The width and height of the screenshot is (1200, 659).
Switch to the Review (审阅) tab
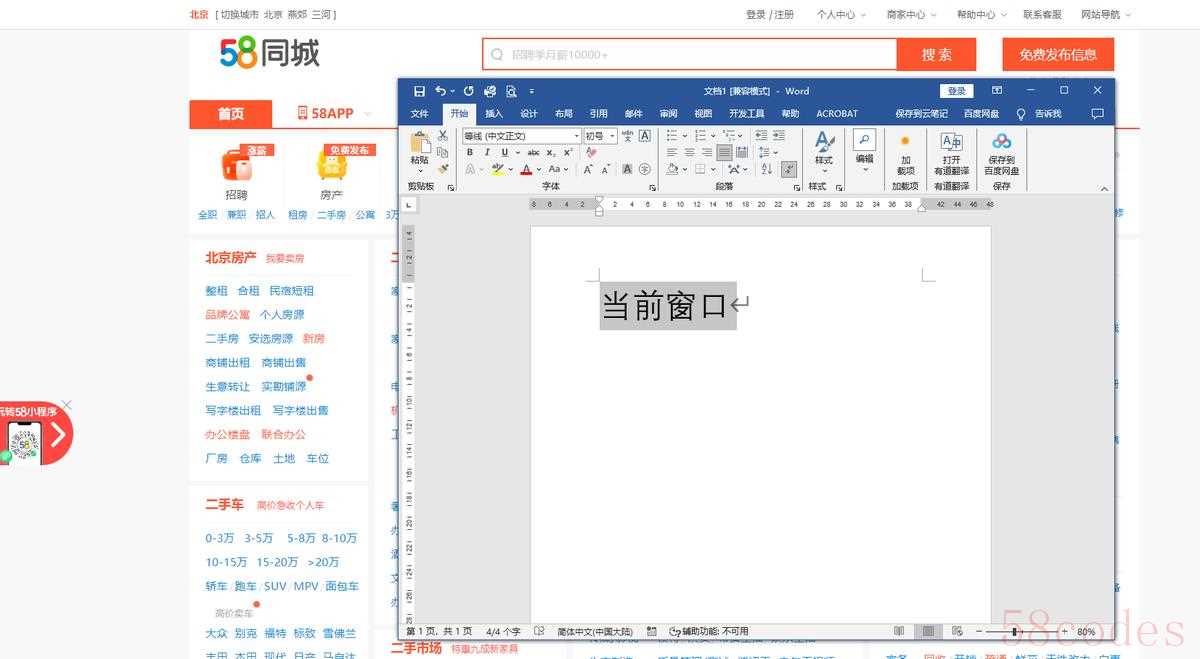tap(668, 113)
